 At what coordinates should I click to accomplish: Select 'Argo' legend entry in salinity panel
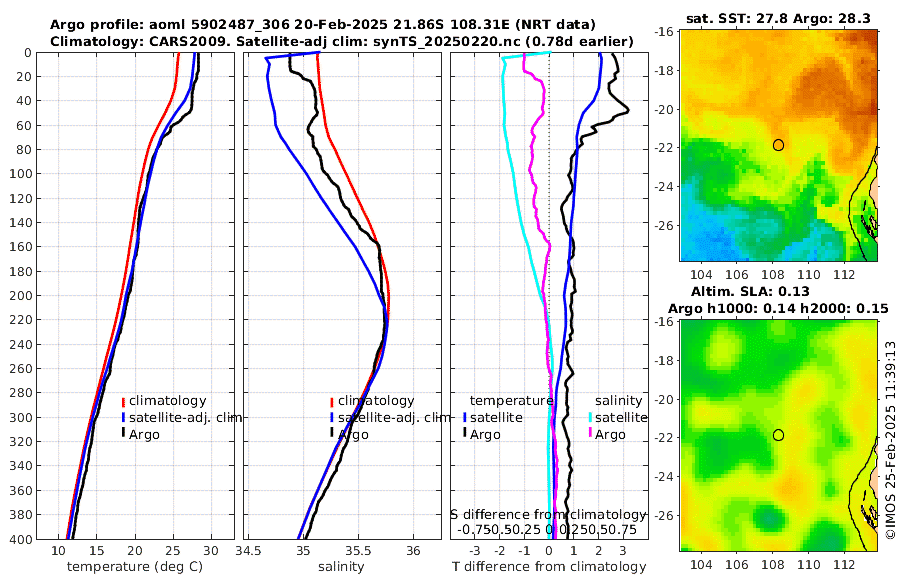click(x=353, y=435)
